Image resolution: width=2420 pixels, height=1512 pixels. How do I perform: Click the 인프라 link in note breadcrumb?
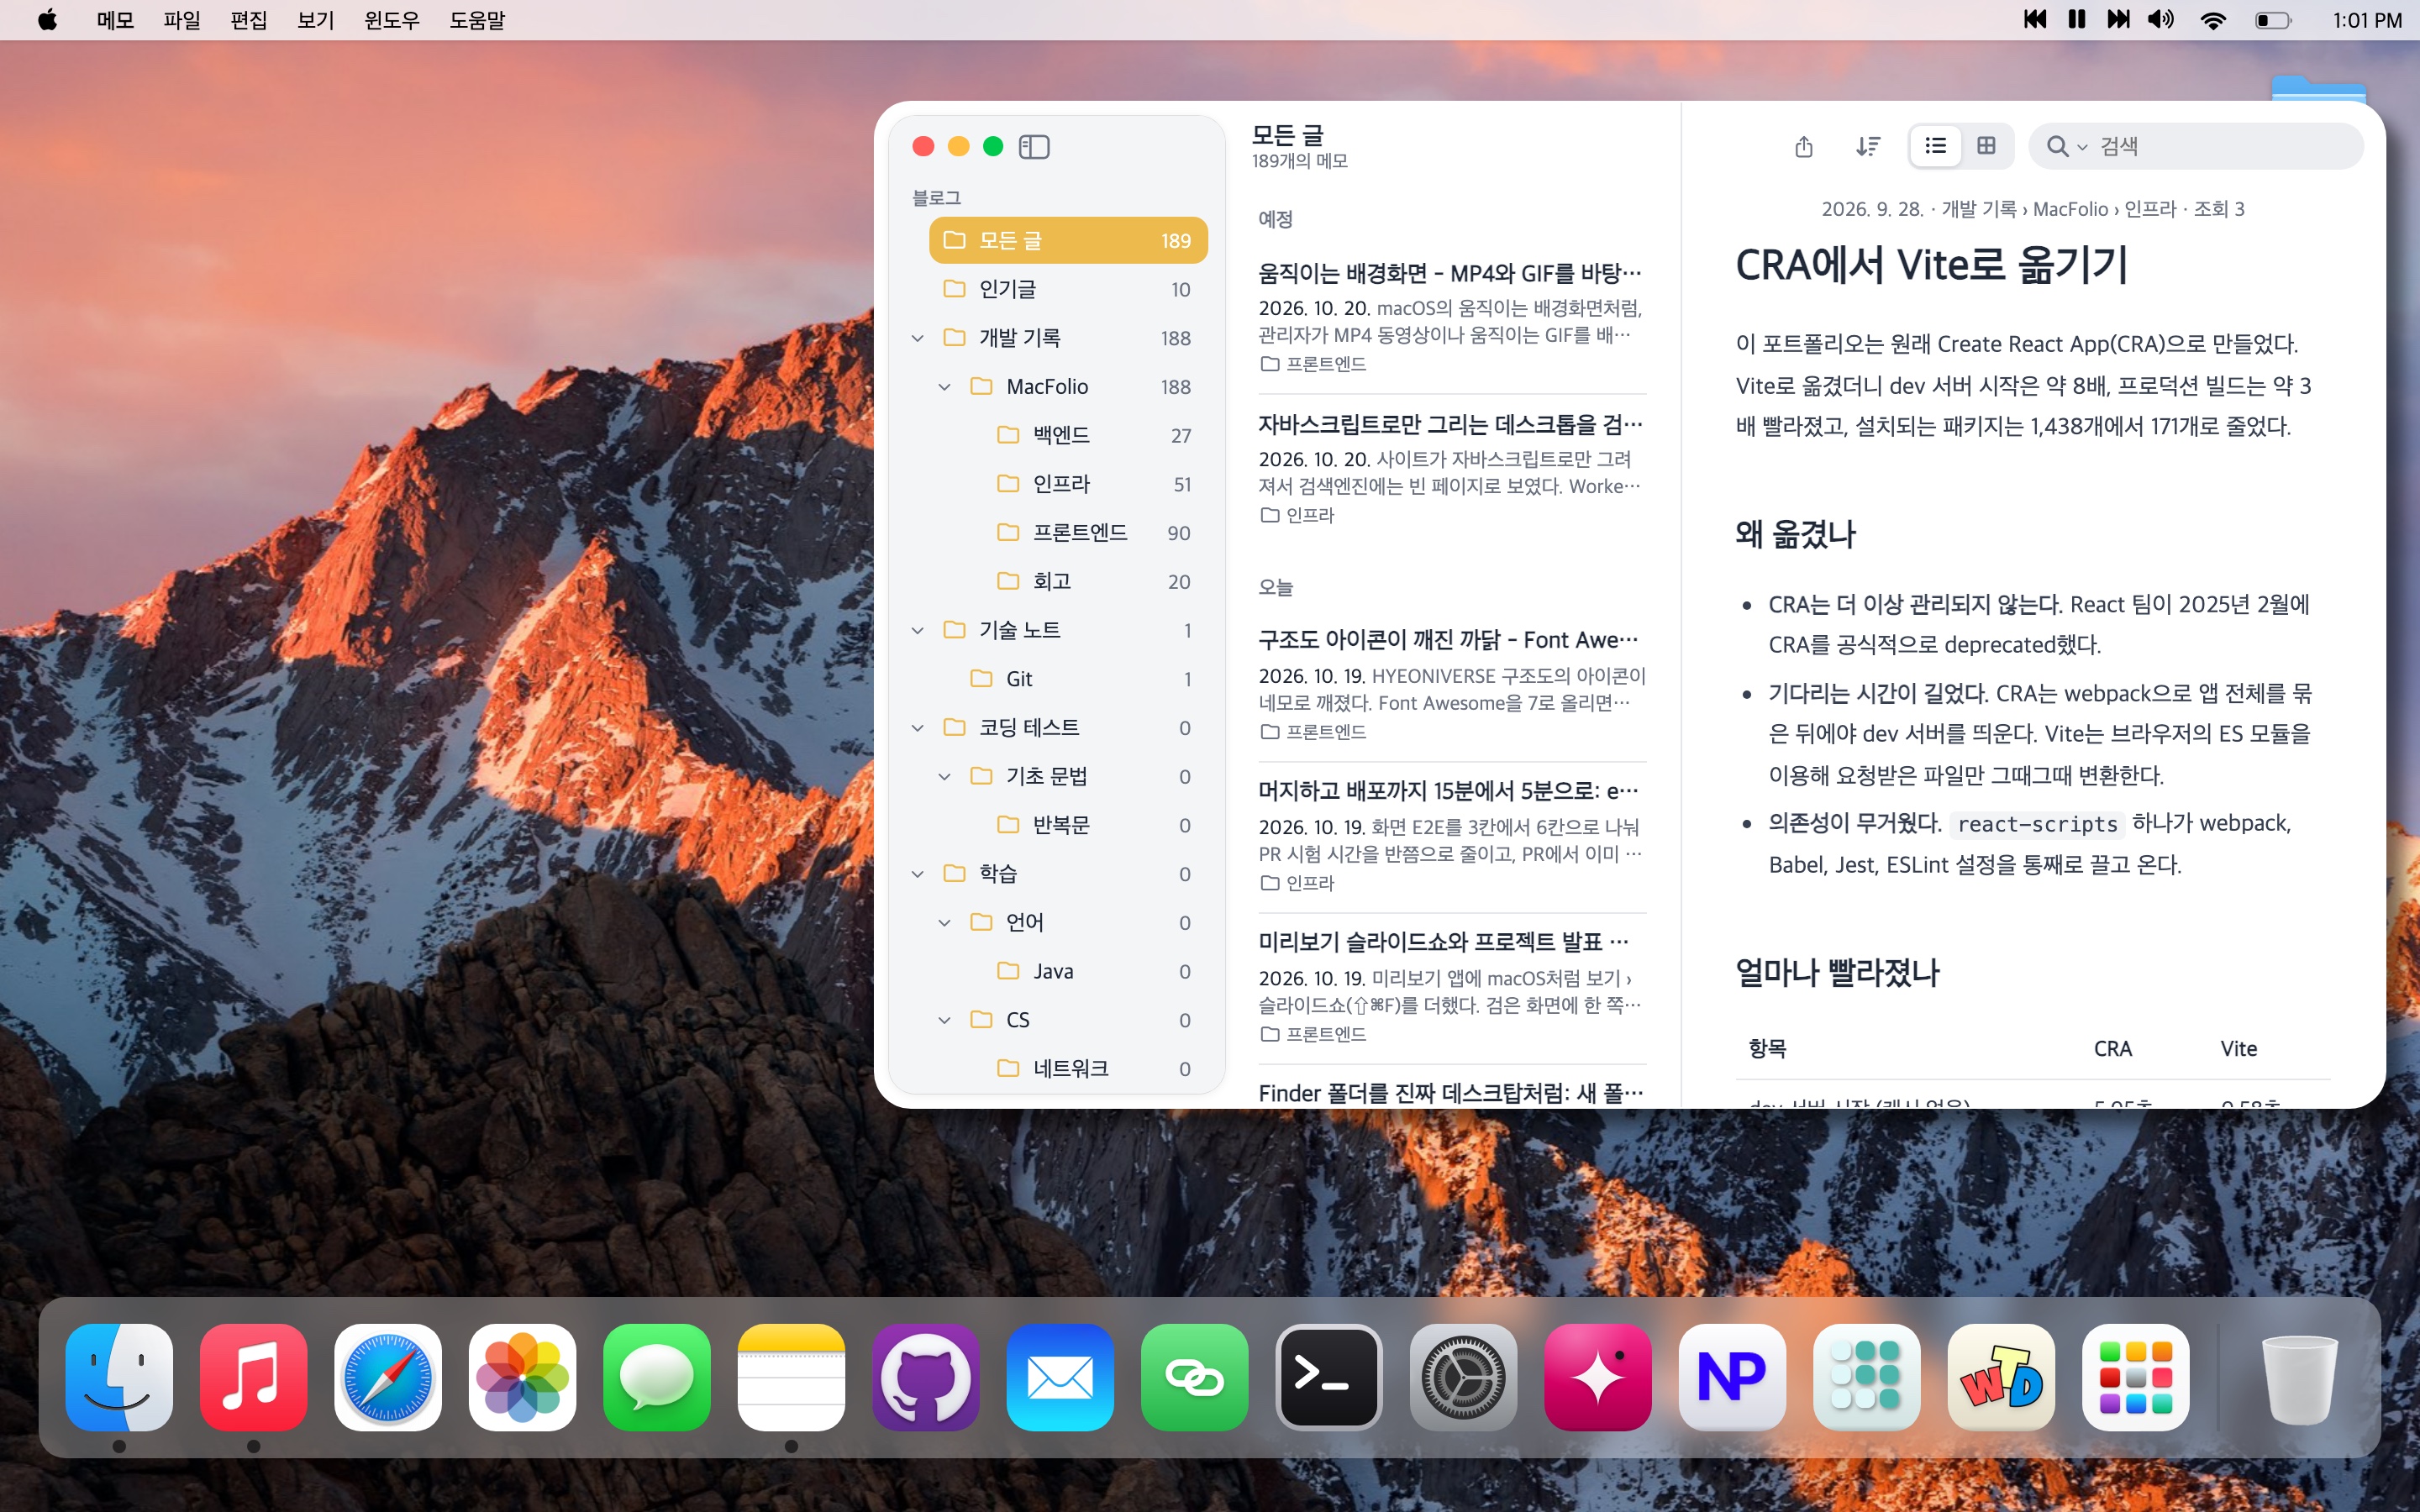pyautogui.click(x=2150, y=209)
